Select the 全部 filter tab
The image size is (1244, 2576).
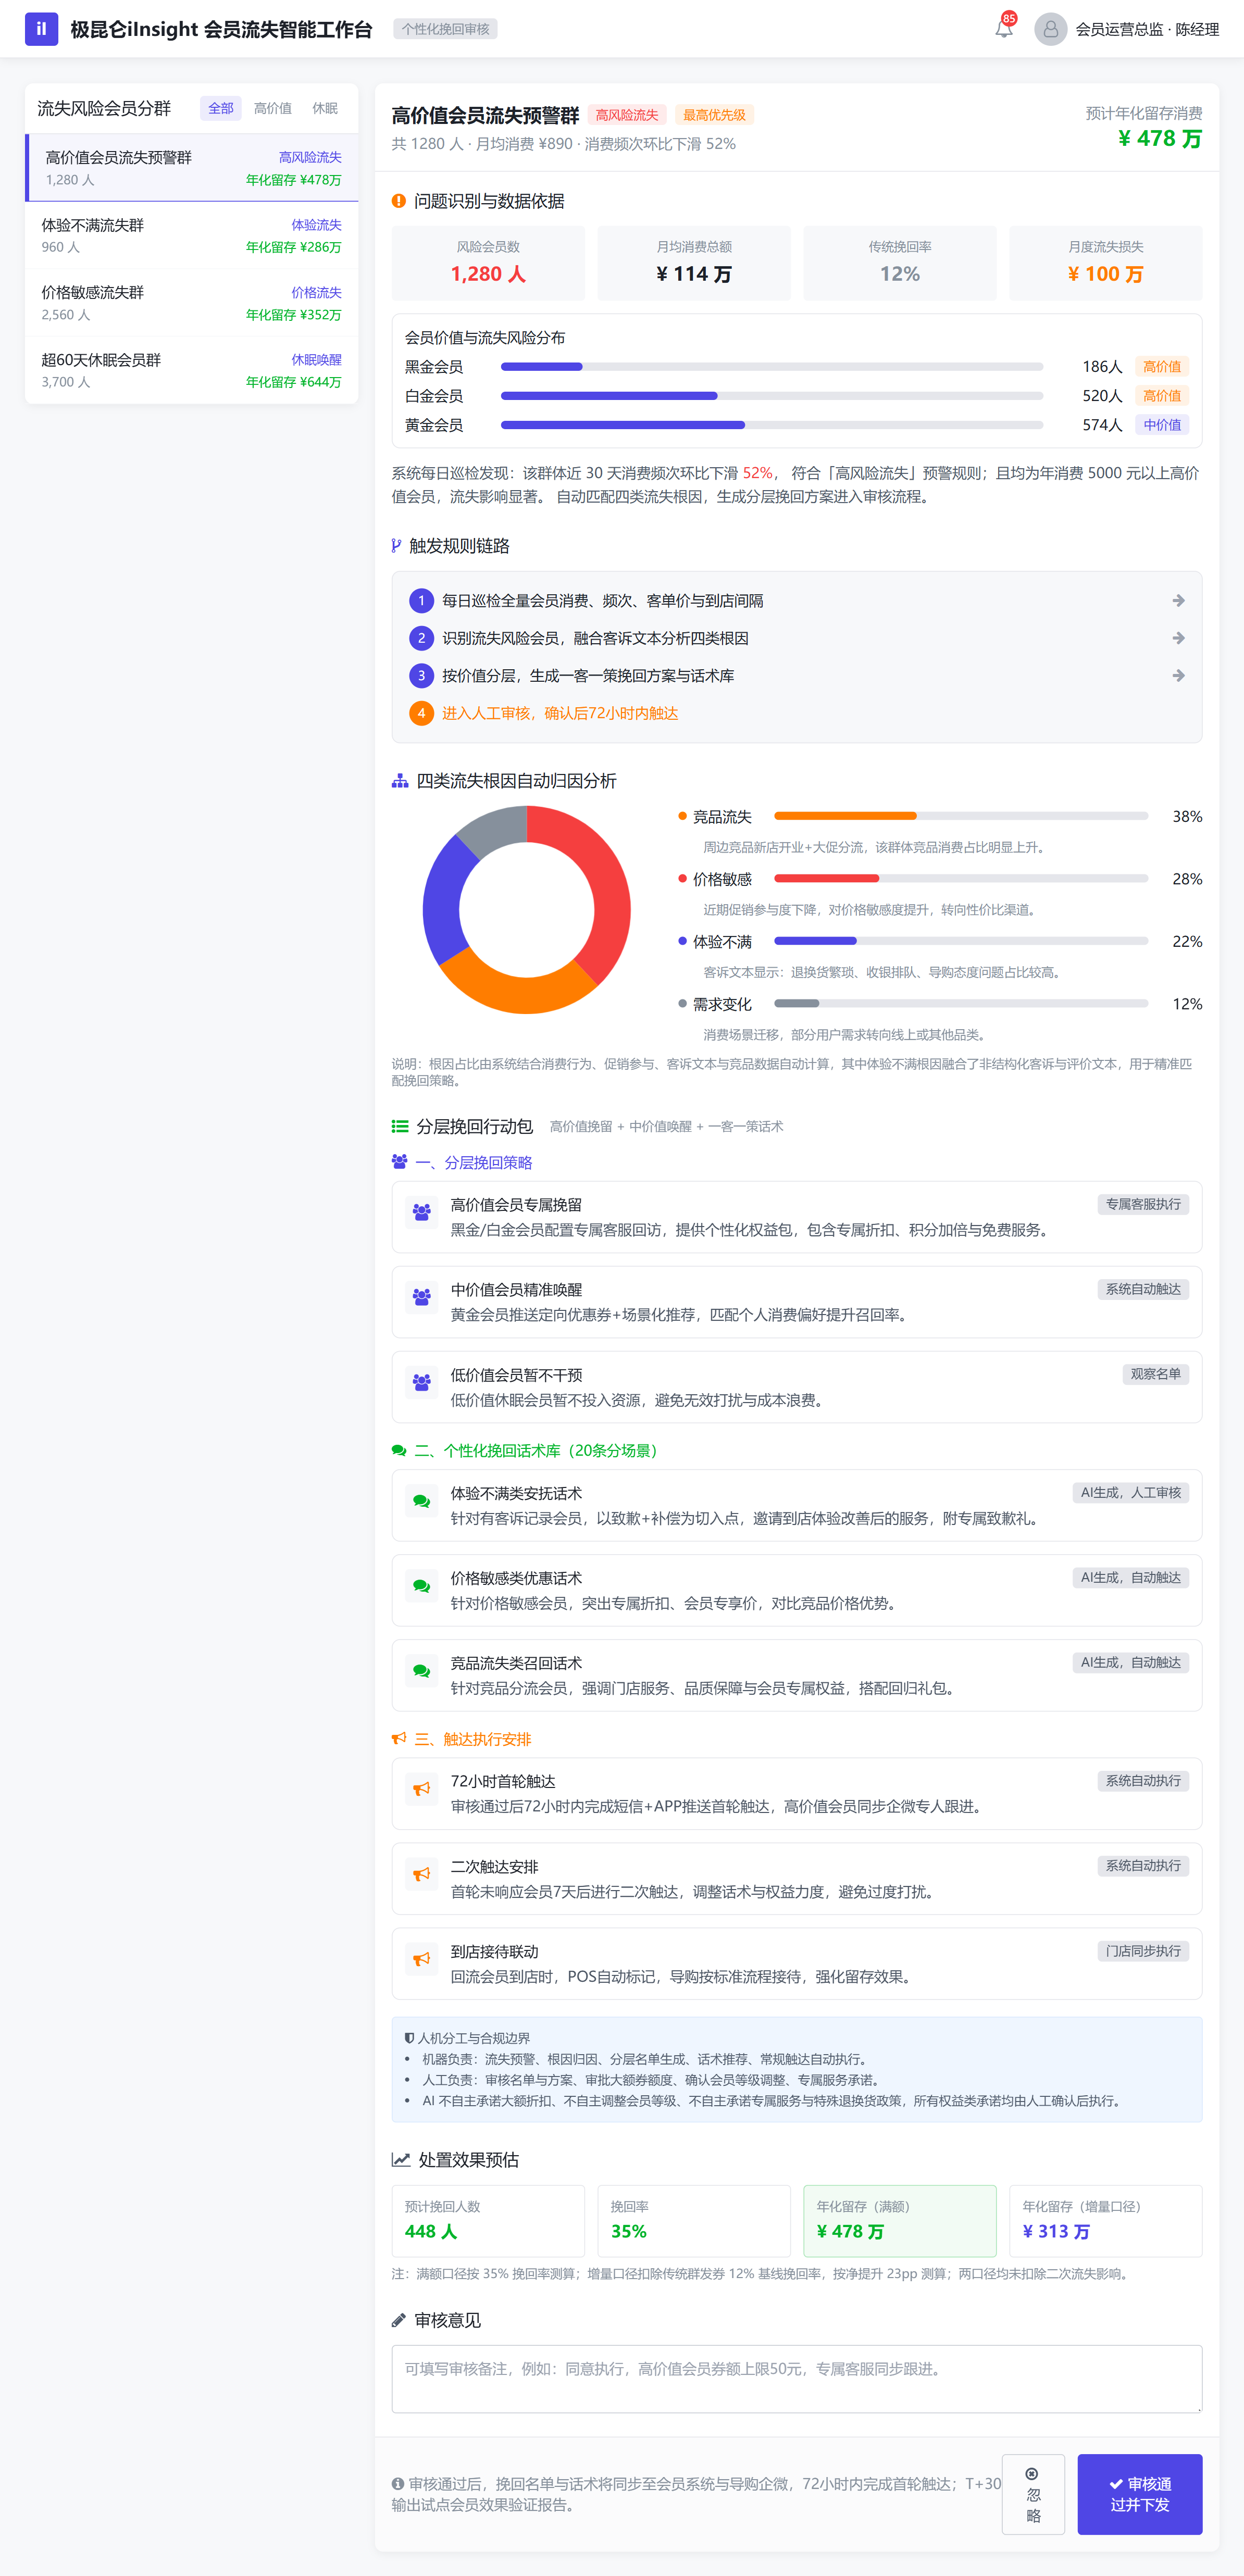coord(221,108)
